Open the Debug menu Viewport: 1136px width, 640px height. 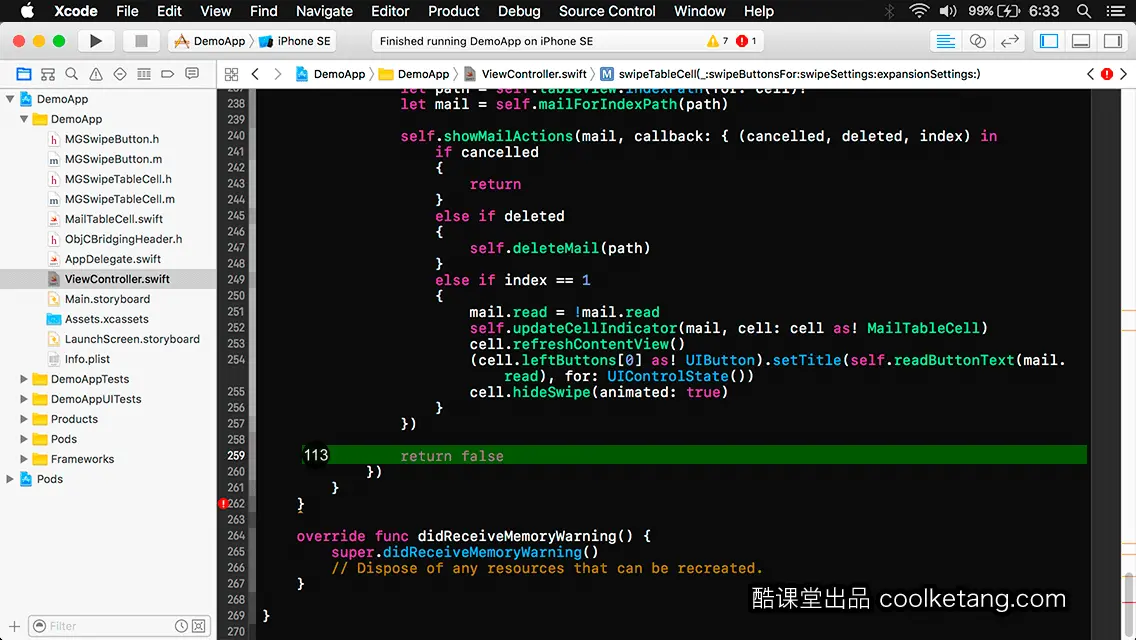519,11
